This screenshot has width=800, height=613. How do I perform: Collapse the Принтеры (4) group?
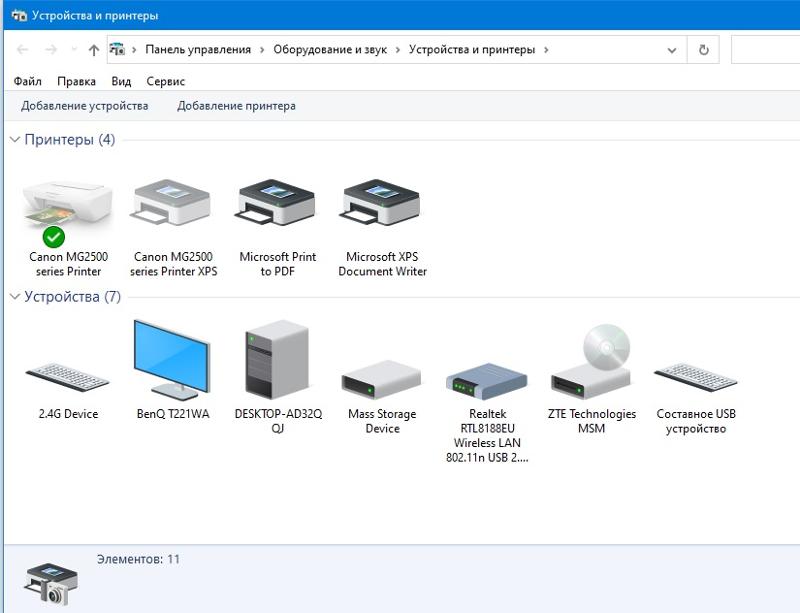[15, 139]
